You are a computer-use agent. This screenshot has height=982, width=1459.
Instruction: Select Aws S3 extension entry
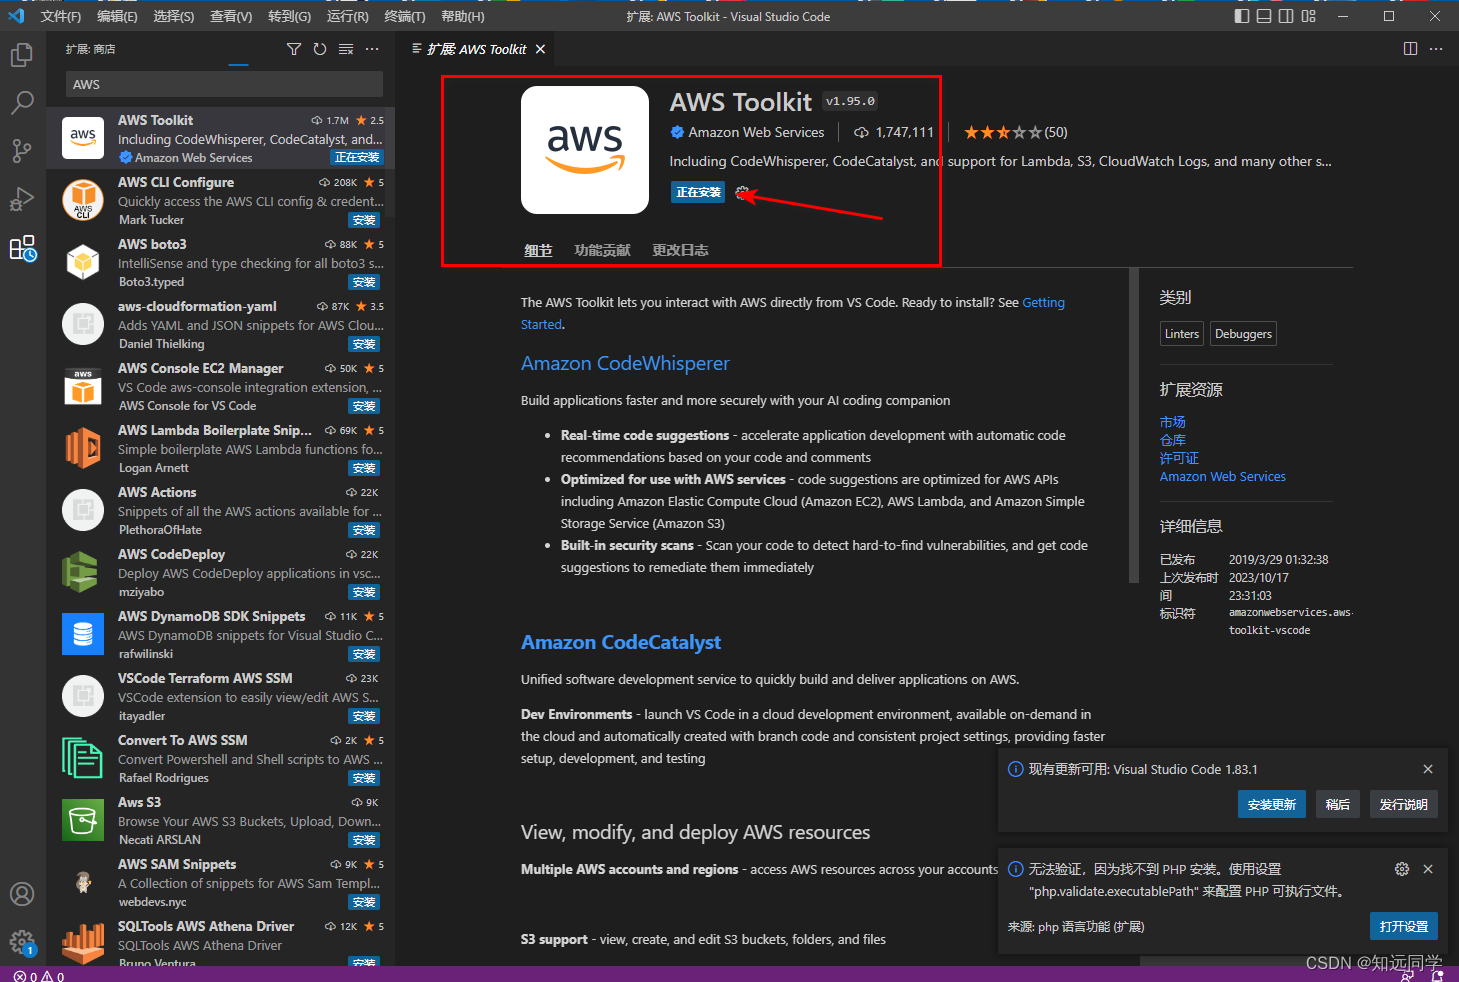[x=220, y=820]
